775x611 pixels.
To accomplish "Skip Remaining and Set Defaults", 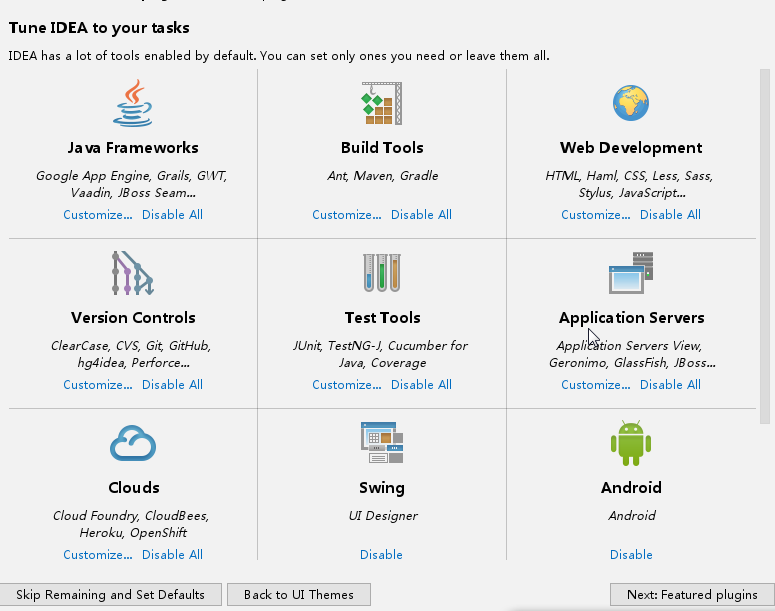I will point(110,595).
